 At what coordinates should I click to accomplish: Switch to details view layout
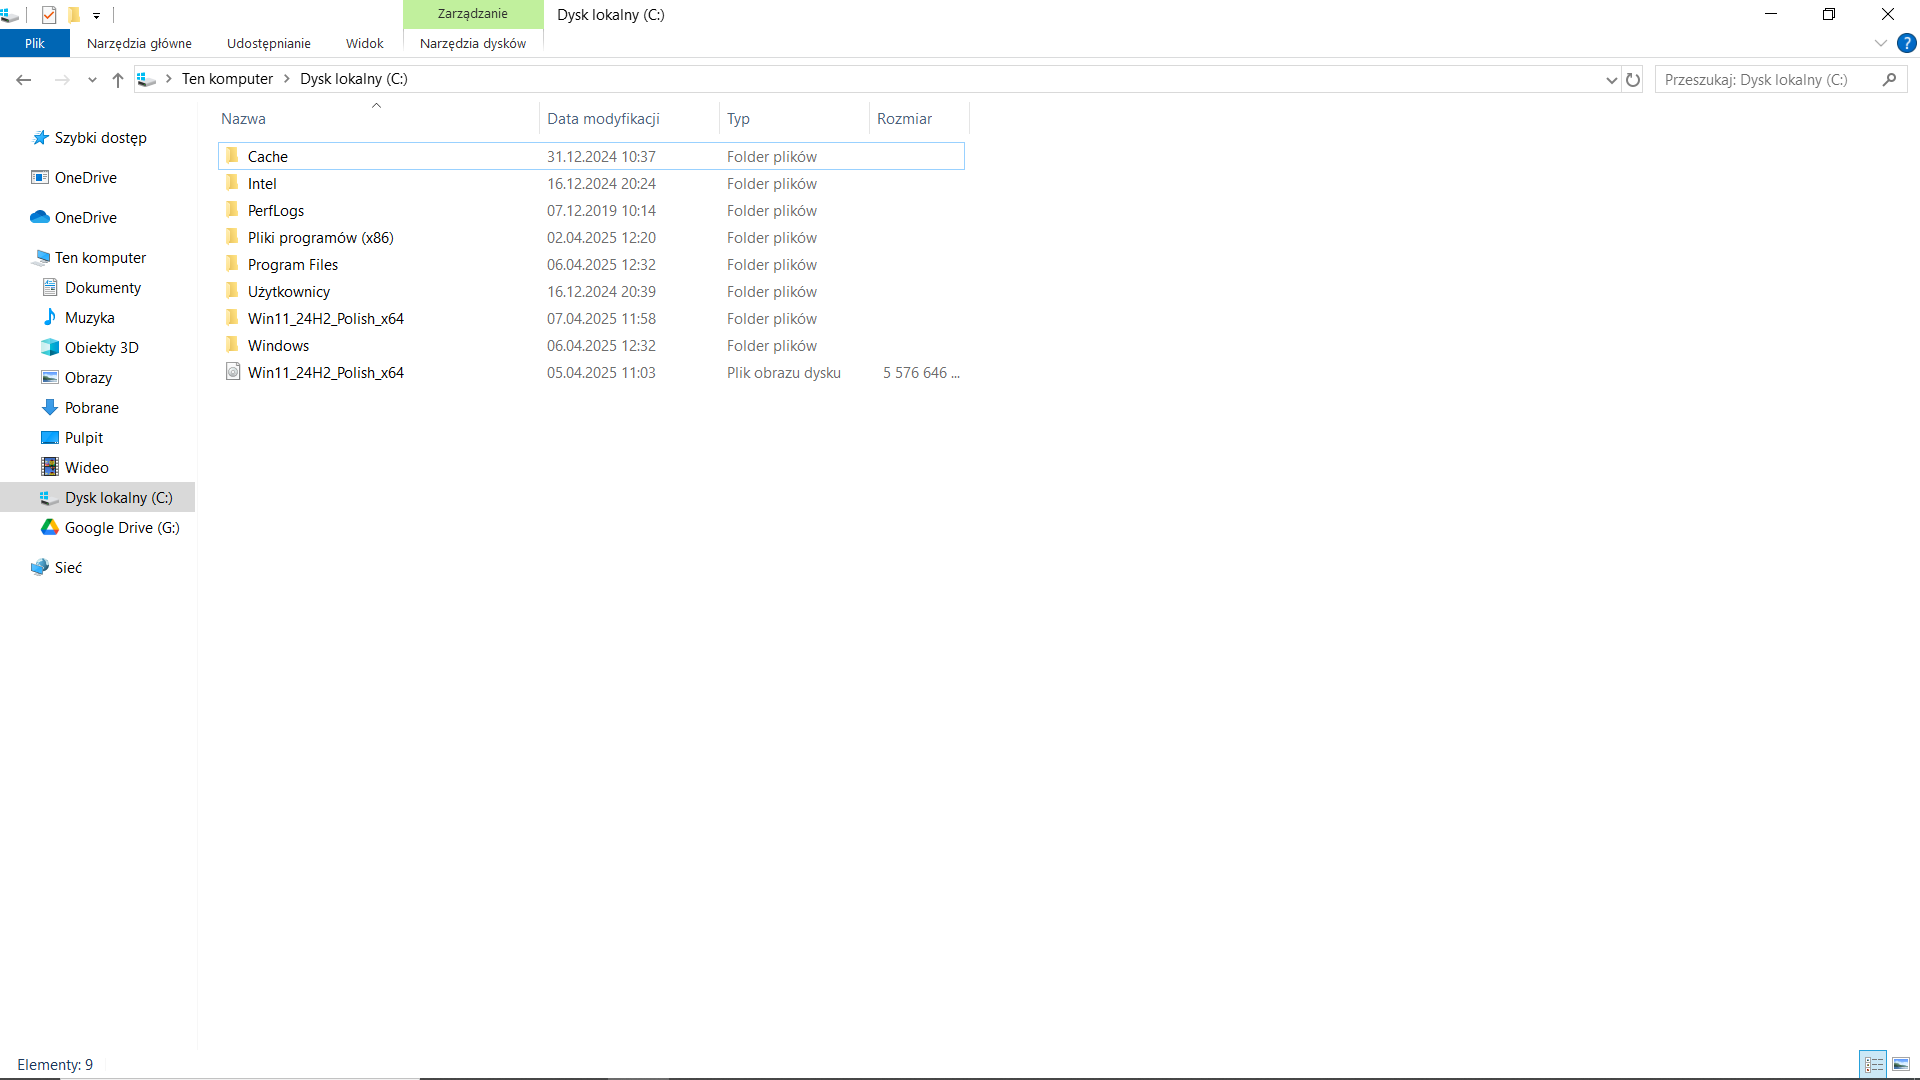coord(1873,1064)
